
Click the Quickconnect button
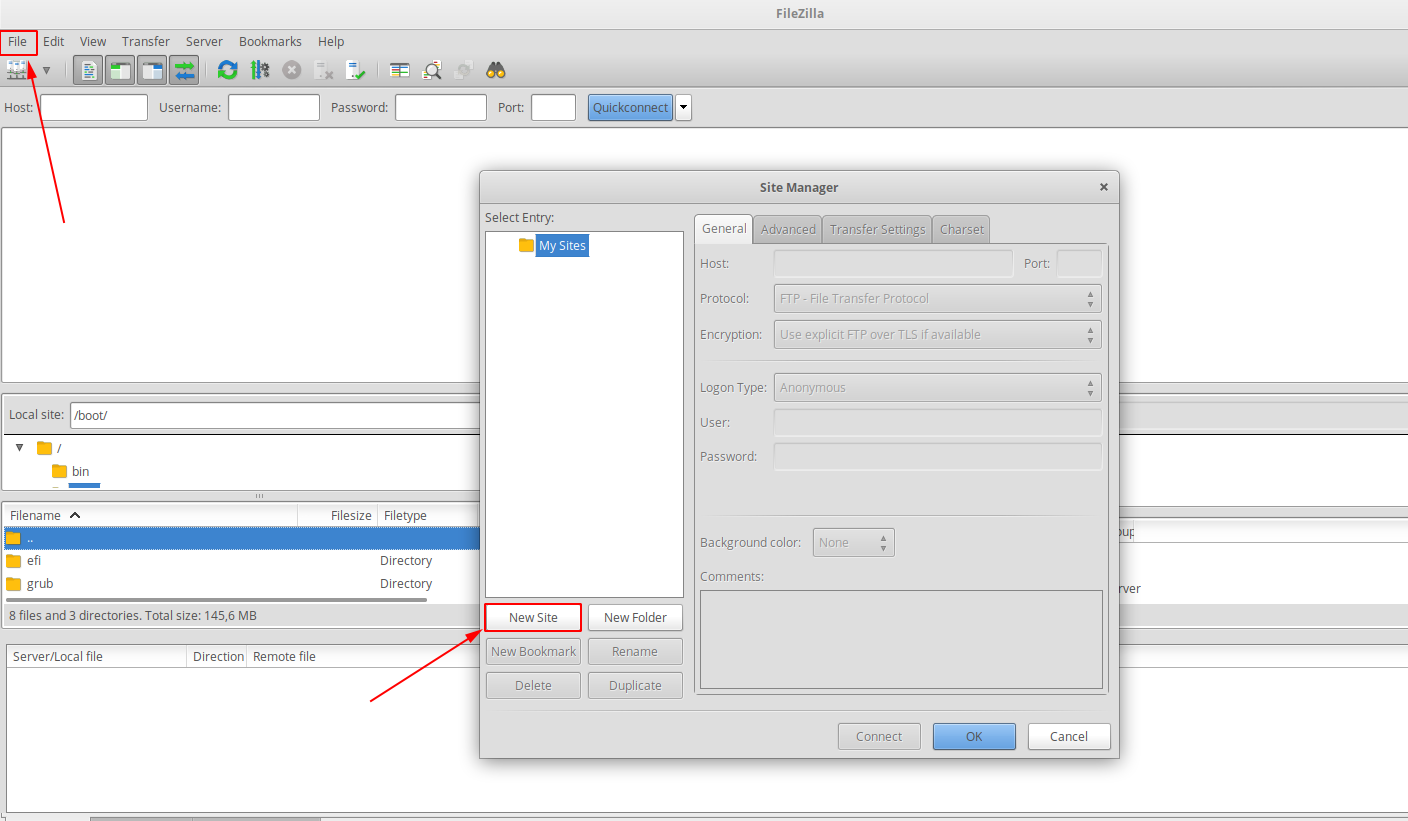(630, 107)
